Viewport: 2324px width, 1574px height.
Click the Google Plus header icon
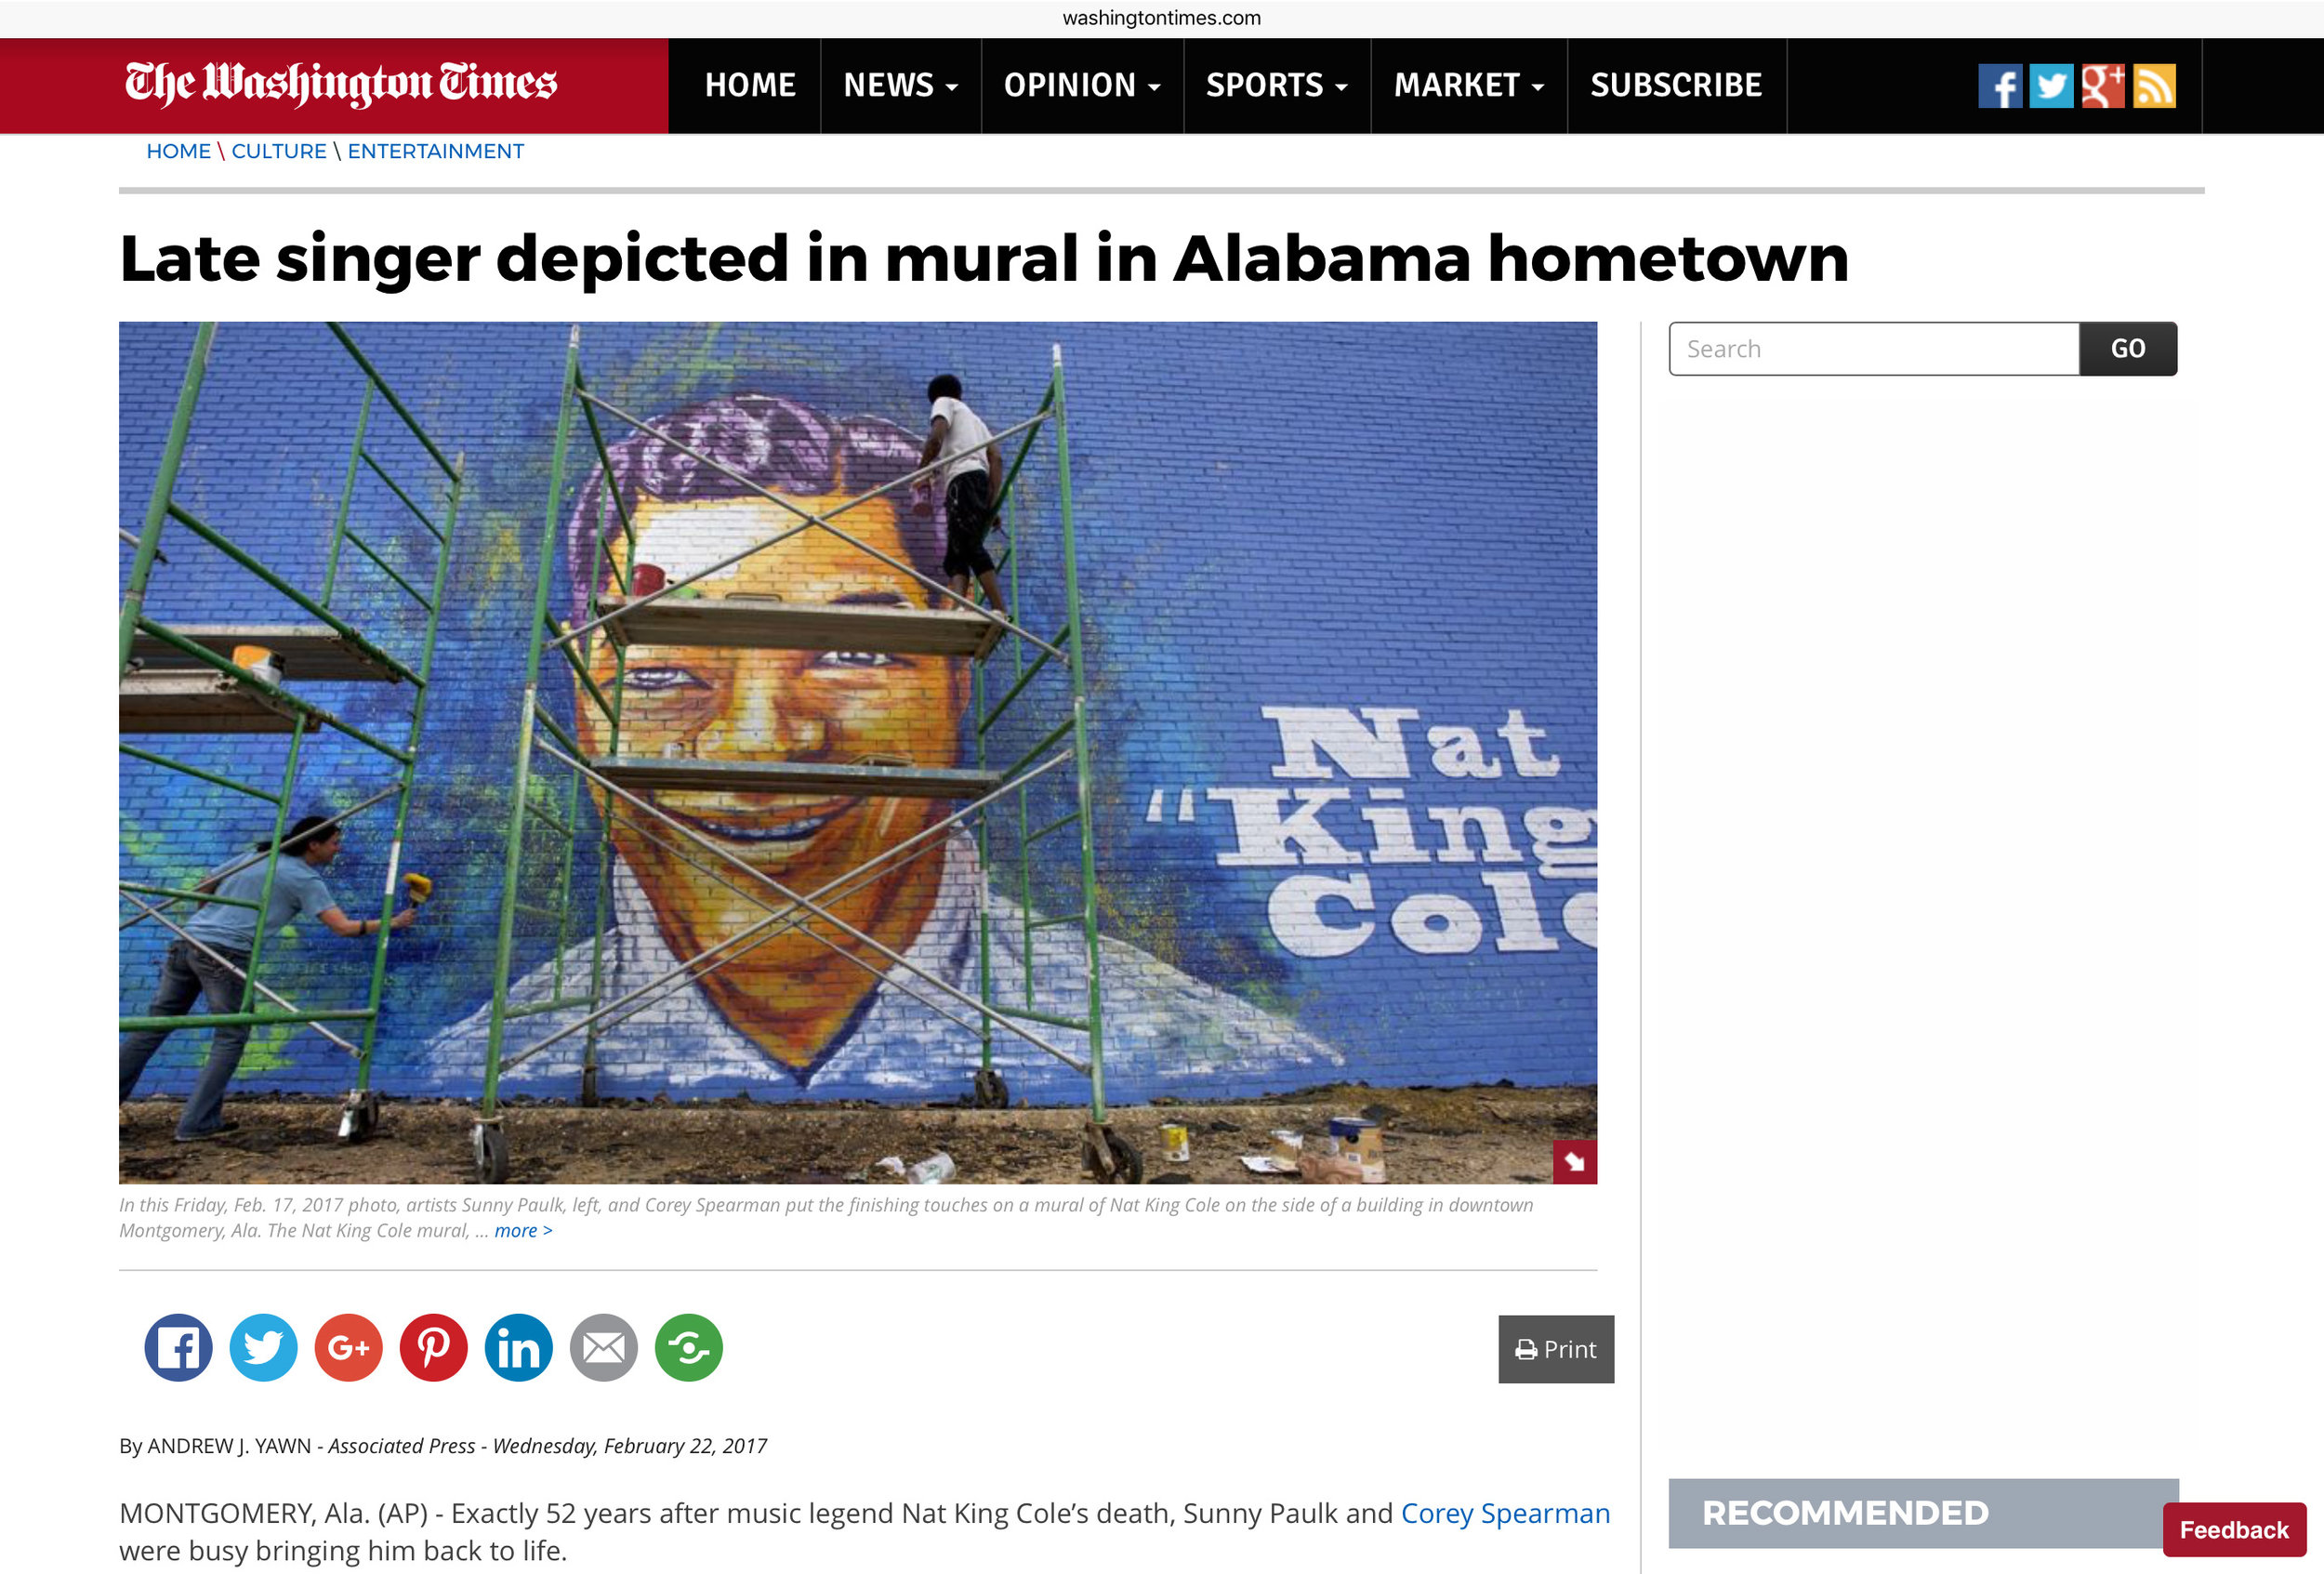[x=2103, y=86]
